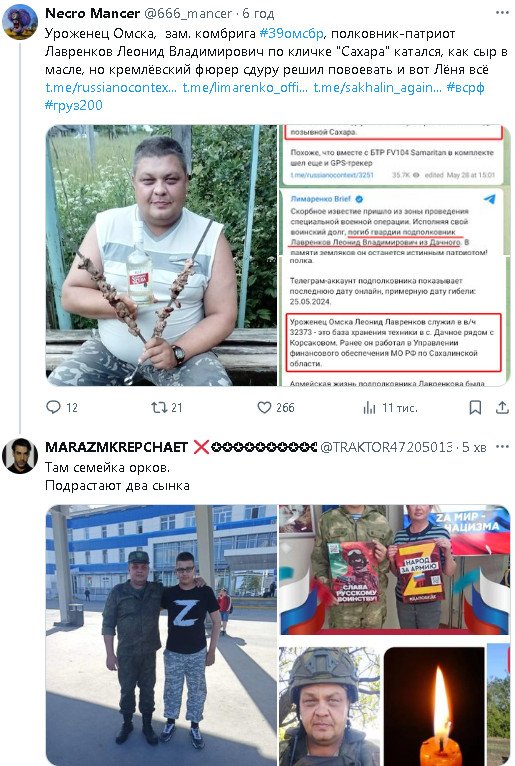Open the t.me/limarenko_offi... link
This screenshot has height=766, width=515.
[x=245, y=87]
